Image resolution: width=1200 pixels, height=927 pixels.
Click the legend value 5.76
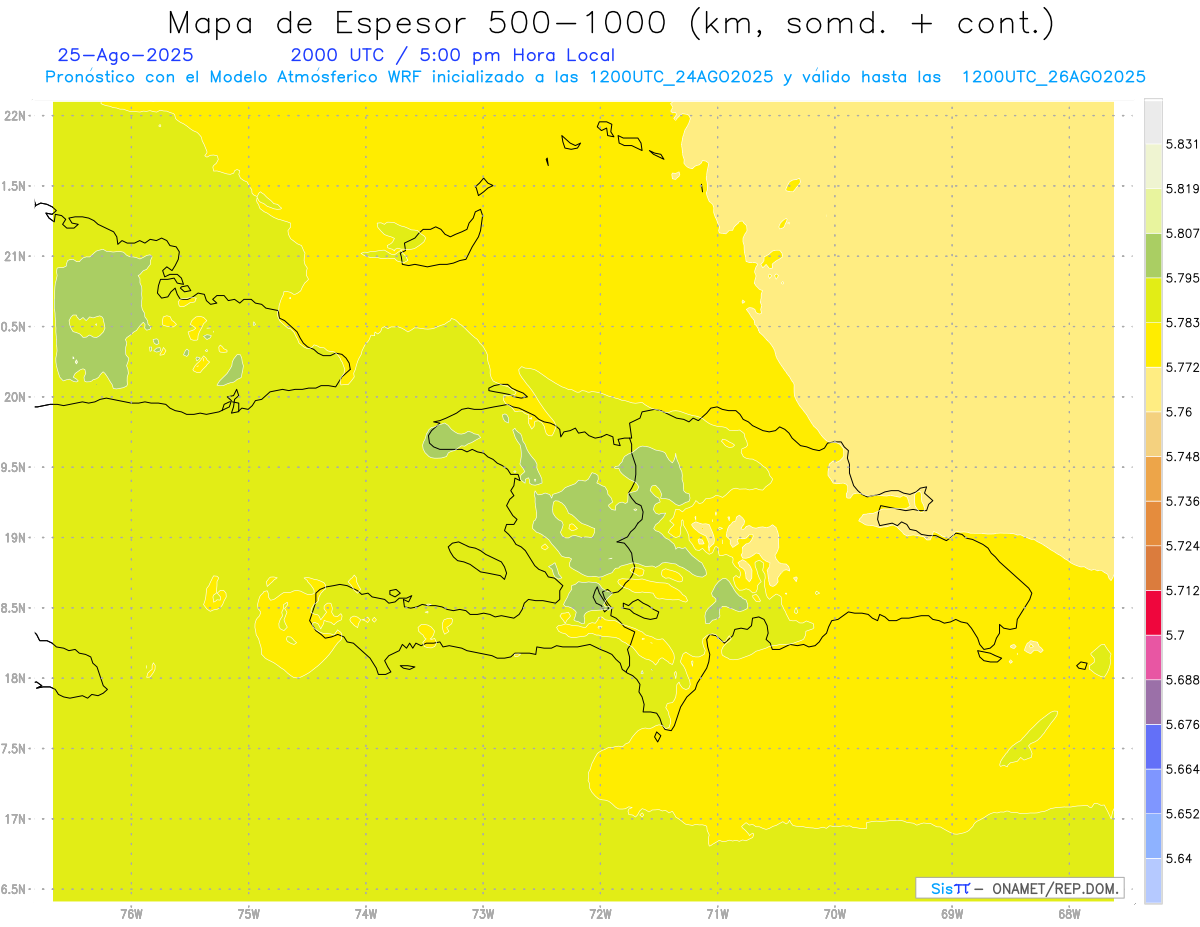tap(1178, 412)
